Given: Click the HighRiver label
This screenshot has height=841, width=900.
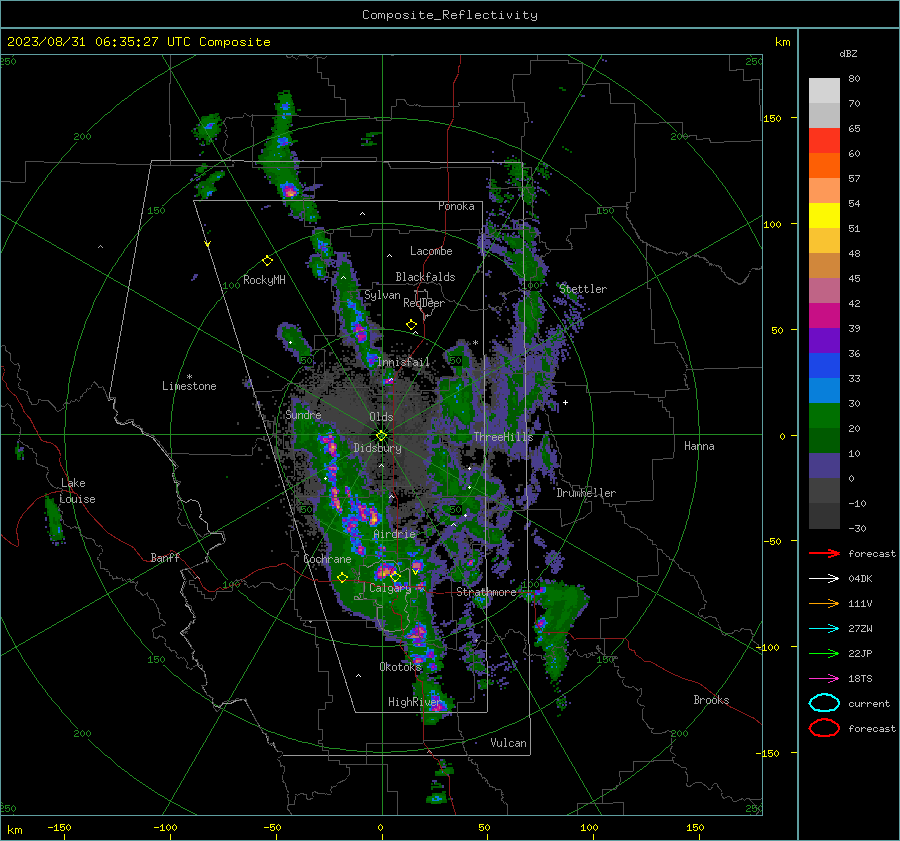Looking at the screenshot, I should 414,702.
